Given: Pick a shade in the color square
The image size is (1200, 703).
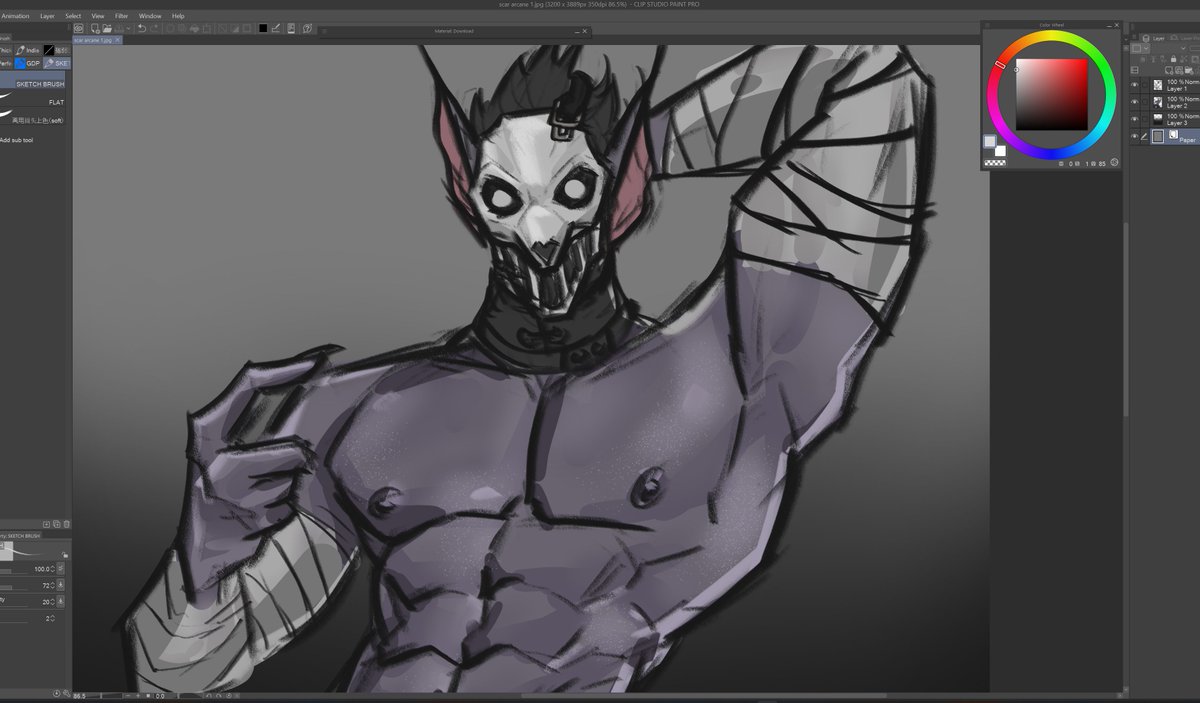Looking at the screenshot, I should 1052,94.
